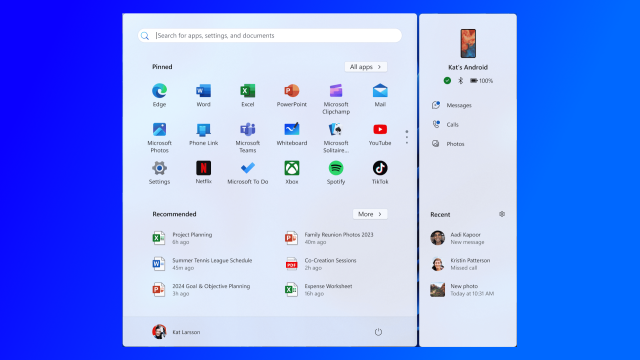Expand the All apps list
This screenshot has width=640, height=360.
(x=365, y=67)
